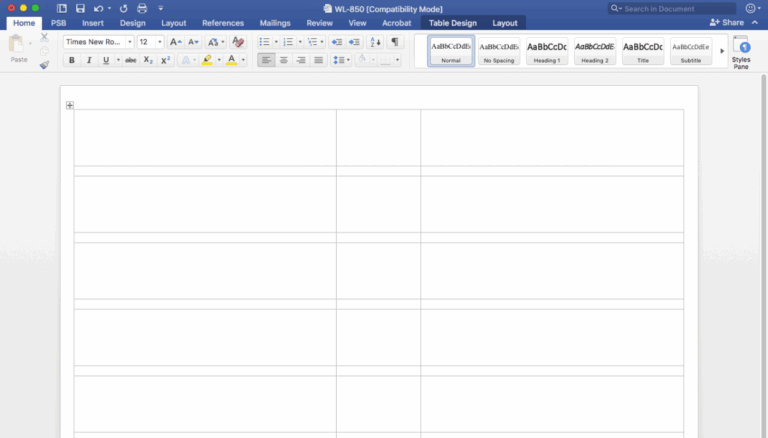Switch to the Design tab
The height and width of the screenshot is (438, 768).
[132, 23]
